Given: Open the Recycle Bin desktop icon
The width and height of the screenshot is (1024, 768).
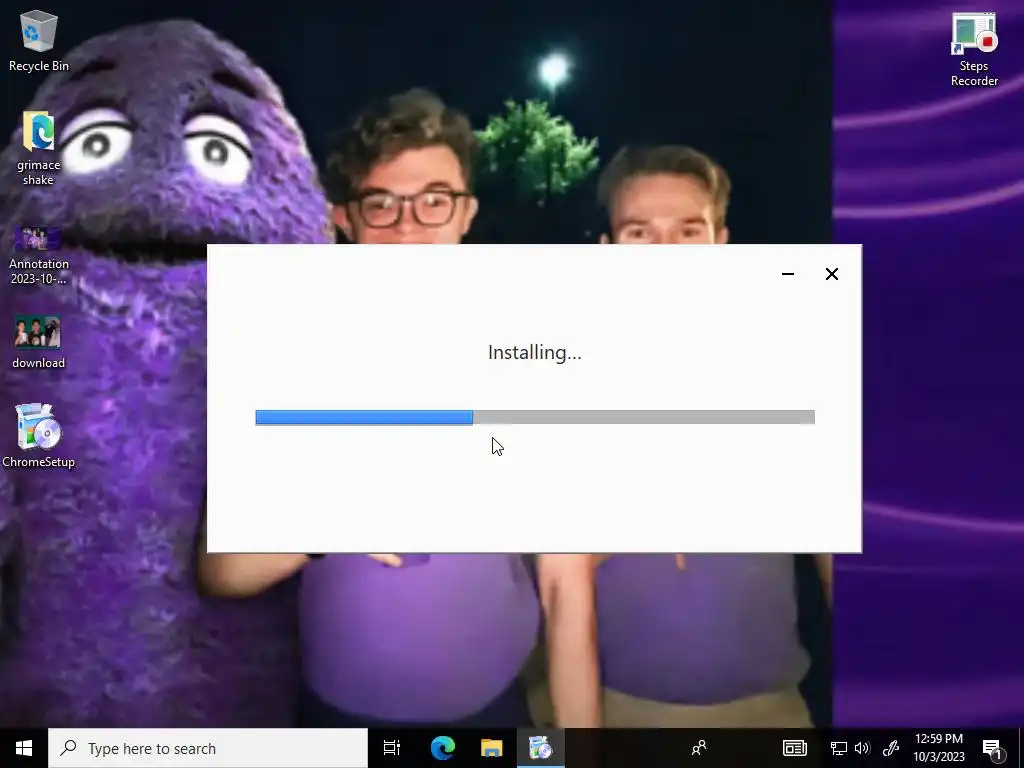Looking at the screenshot, I should pyautogui.click(x=39, y=40).
